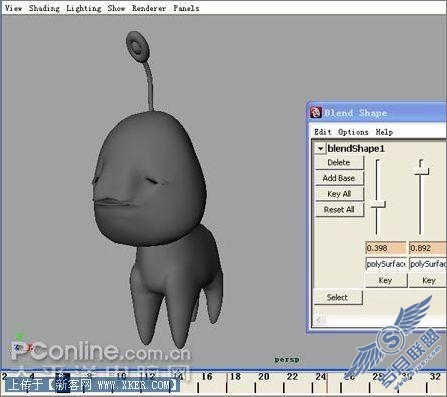This screenshot has width=447, height=397.
Task: Open Options menu in Blend Shape window
Action: pyautogui.click(x=353, y=132)
